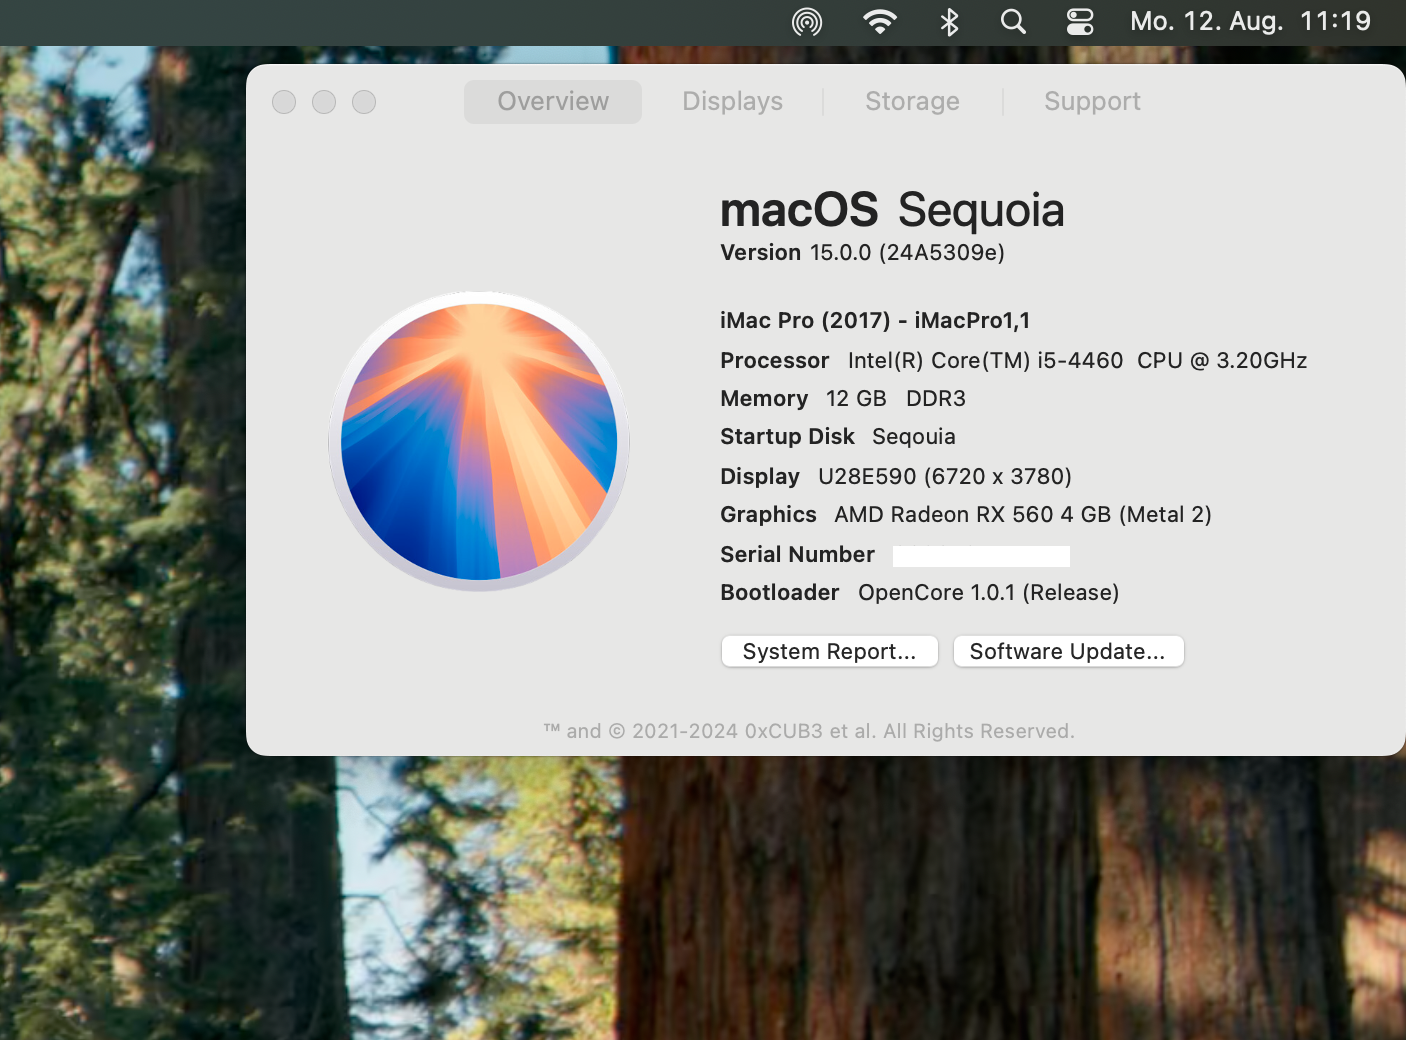Open System Report

[x=830, y=651]
